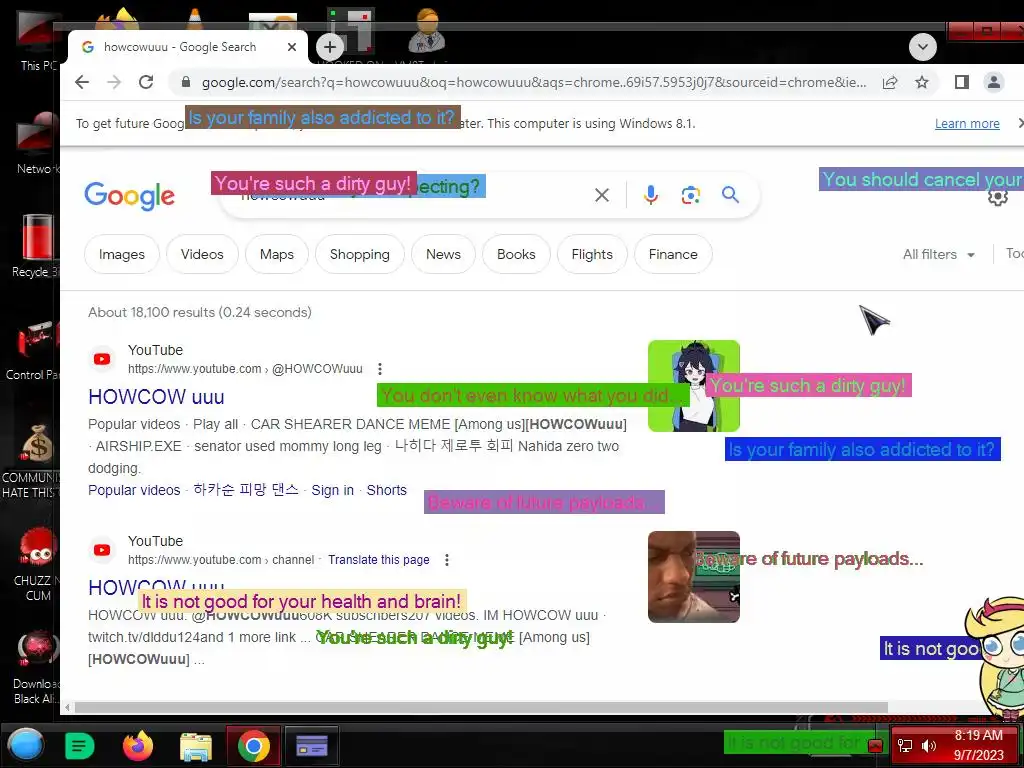
Task: Bookmark this page with the star icon
Action: click(x=921, y=82)
